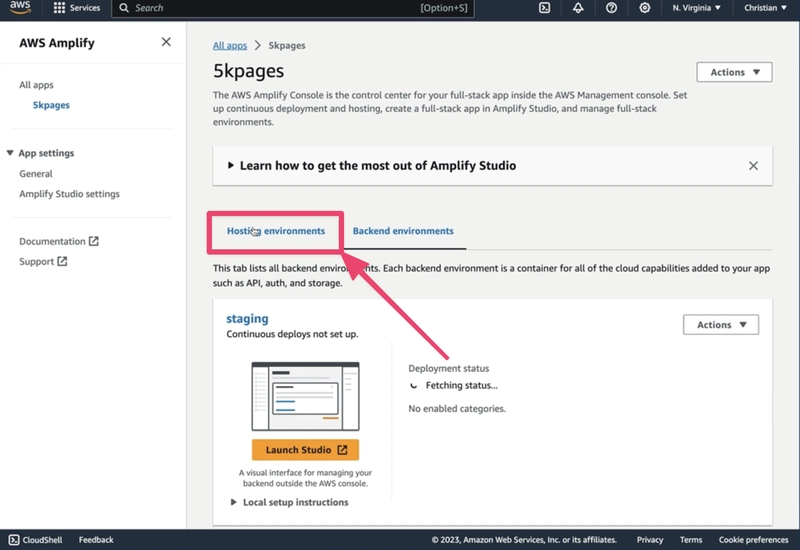800x550 pixels.
Task: Open the staging environment link
Action: [247, 318]
